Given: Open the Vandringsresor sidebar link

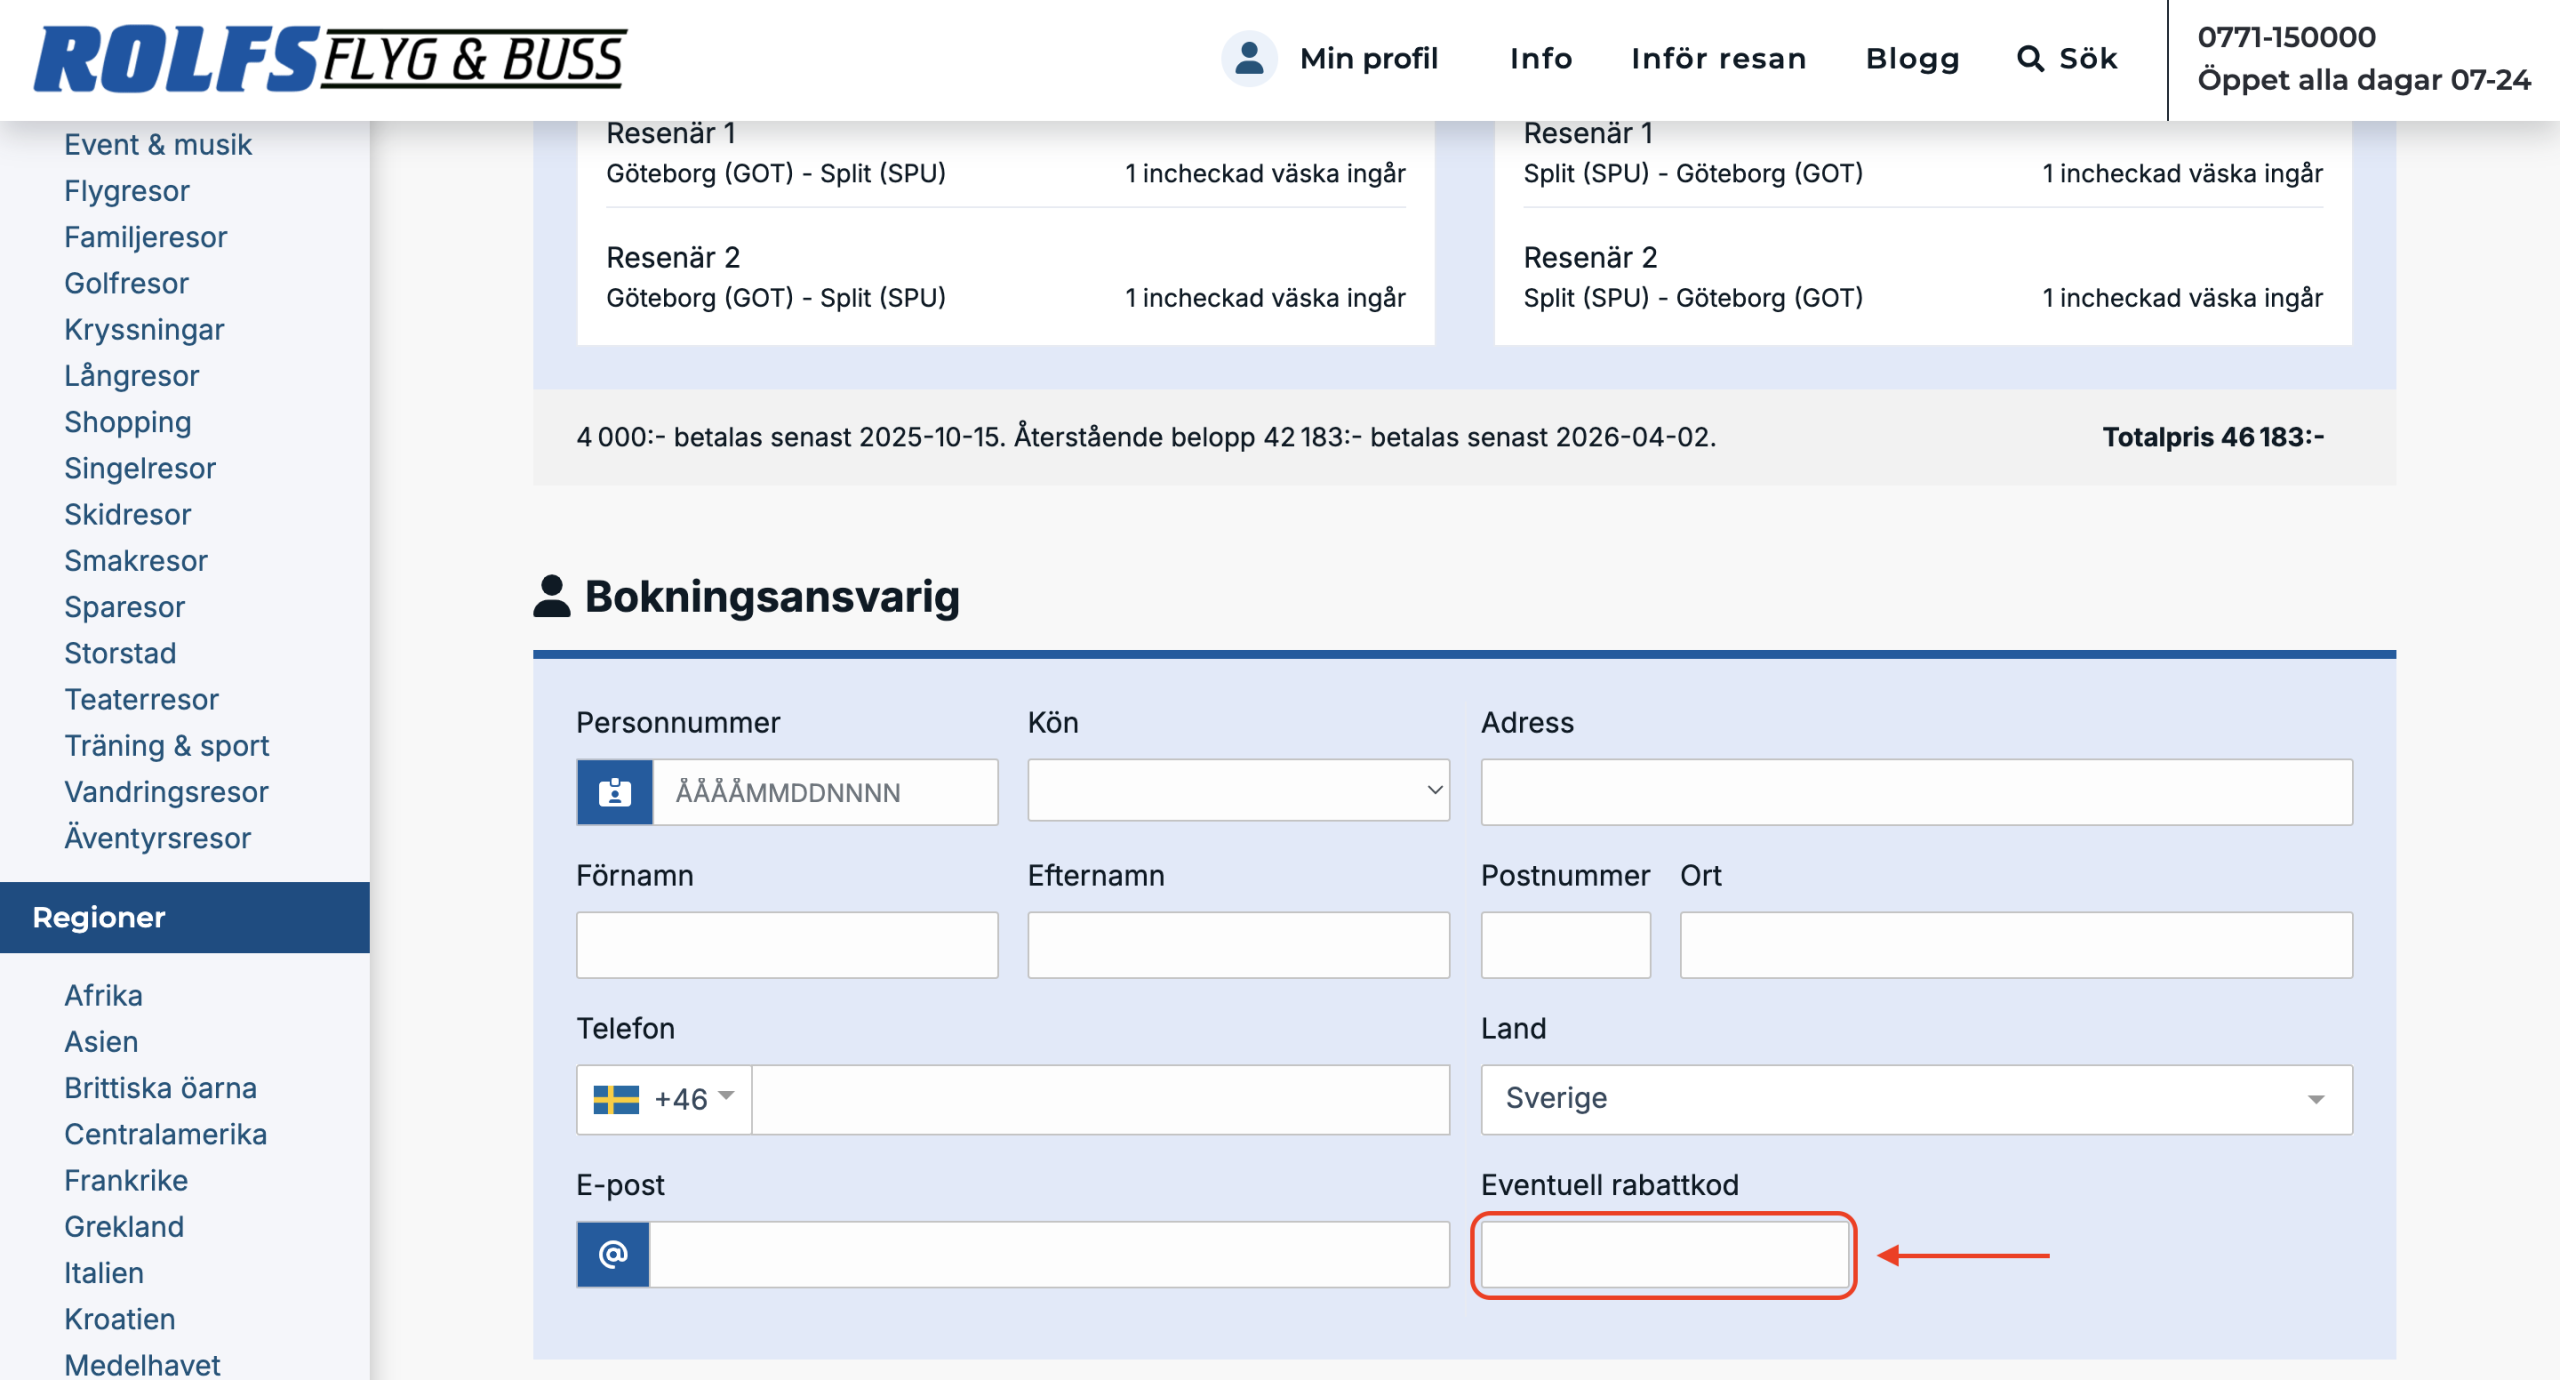Looking at the screenshot, I should [166, 791].
